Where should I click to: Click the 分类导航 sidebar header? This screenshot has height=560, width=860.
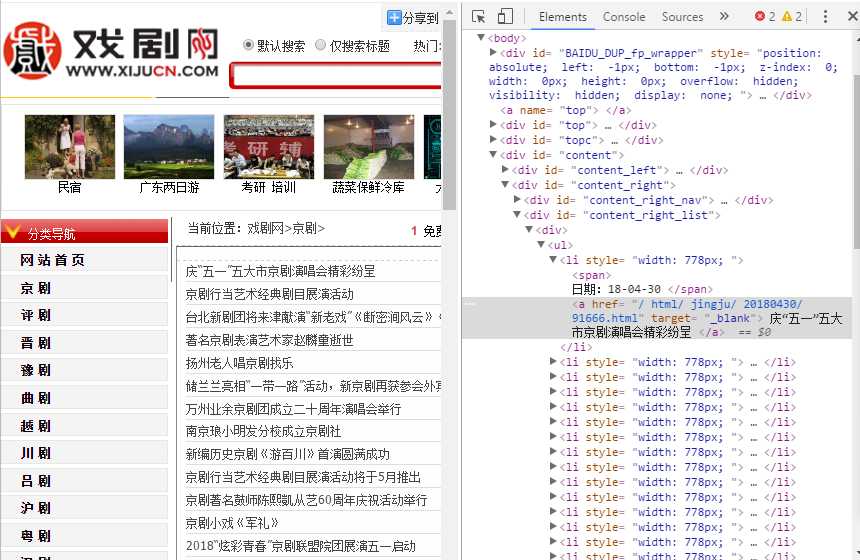[84, 231]
